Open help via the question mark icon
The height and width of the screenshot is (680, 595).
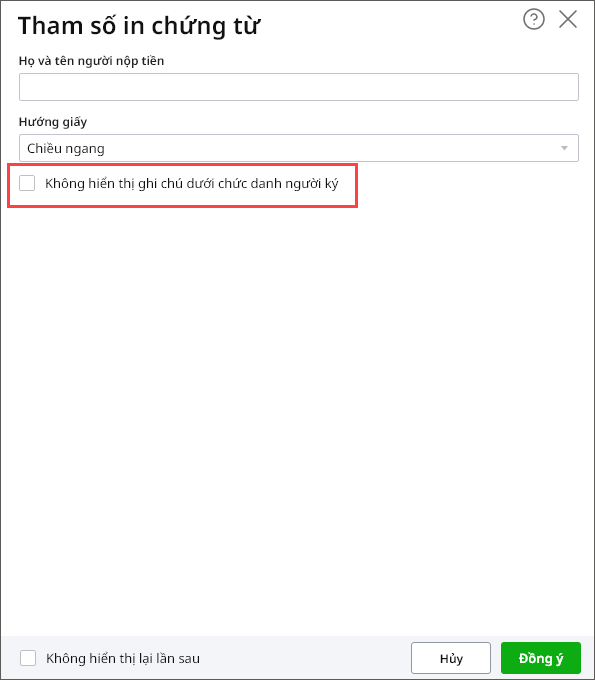pyautogui.click(x=533, y=20)
